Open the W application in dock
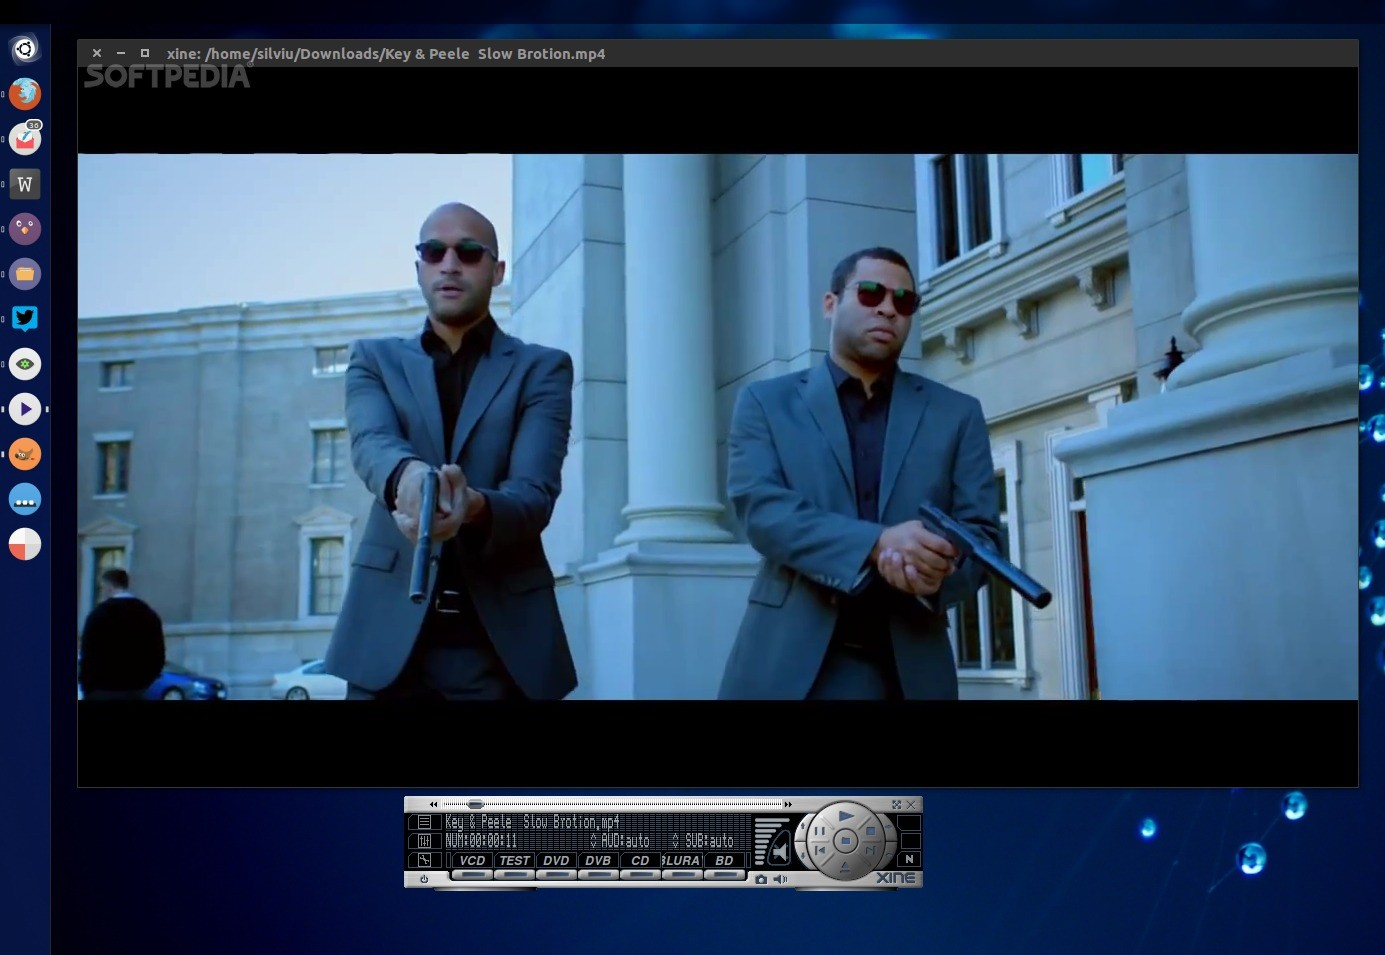 pos(25,184)
